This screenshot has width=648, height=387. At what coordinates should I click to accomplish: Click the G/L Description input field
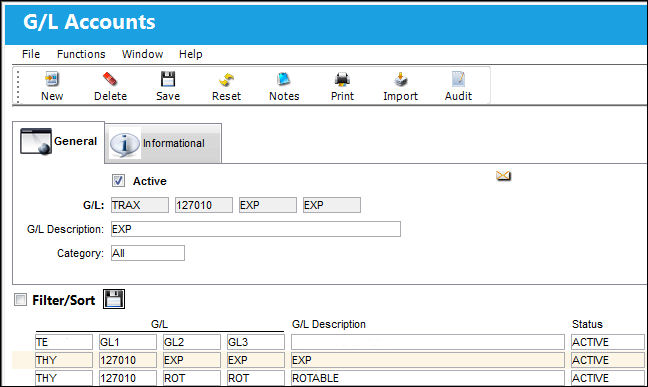(x=256, y=229)
